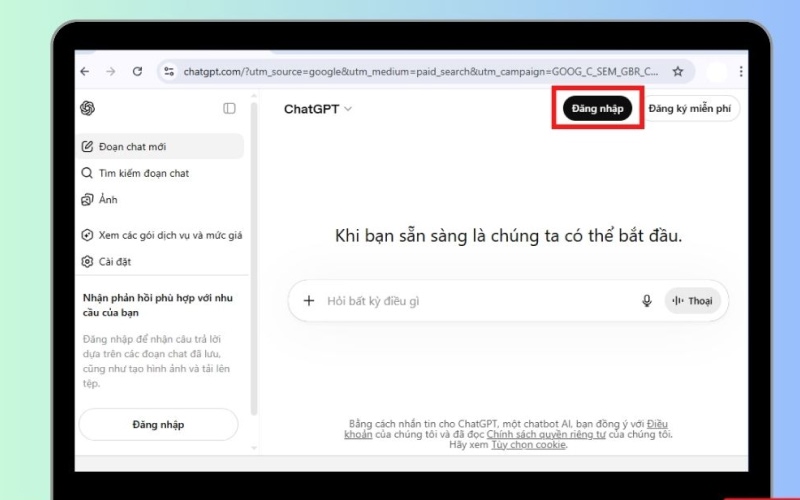
Task: Open Chính sách quyền riêng tư link
Action: (546, 434)
